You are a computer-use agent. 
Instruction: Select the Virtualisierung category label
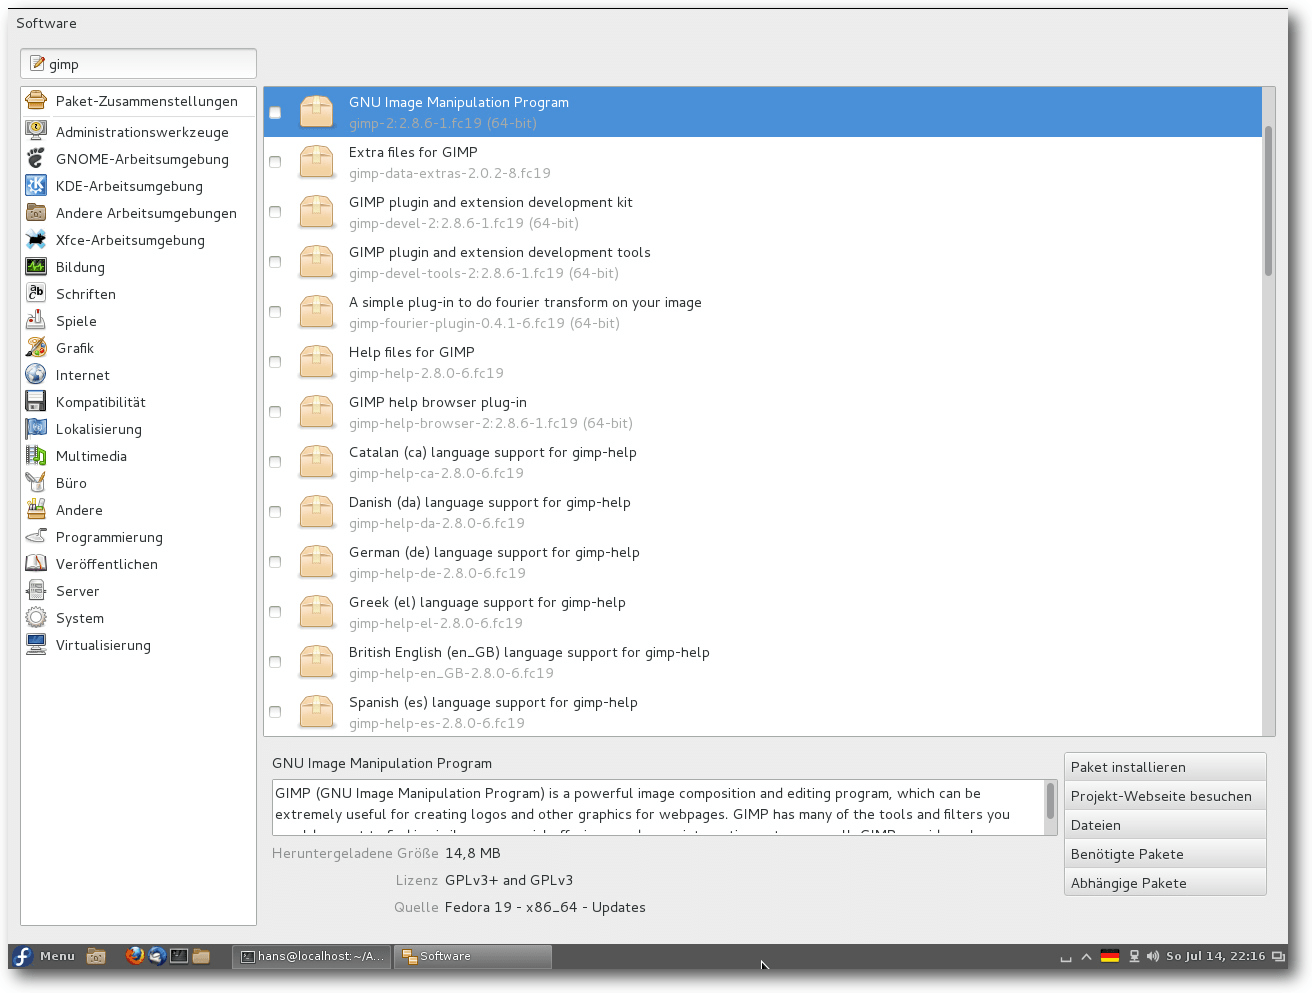click(103, 645)
